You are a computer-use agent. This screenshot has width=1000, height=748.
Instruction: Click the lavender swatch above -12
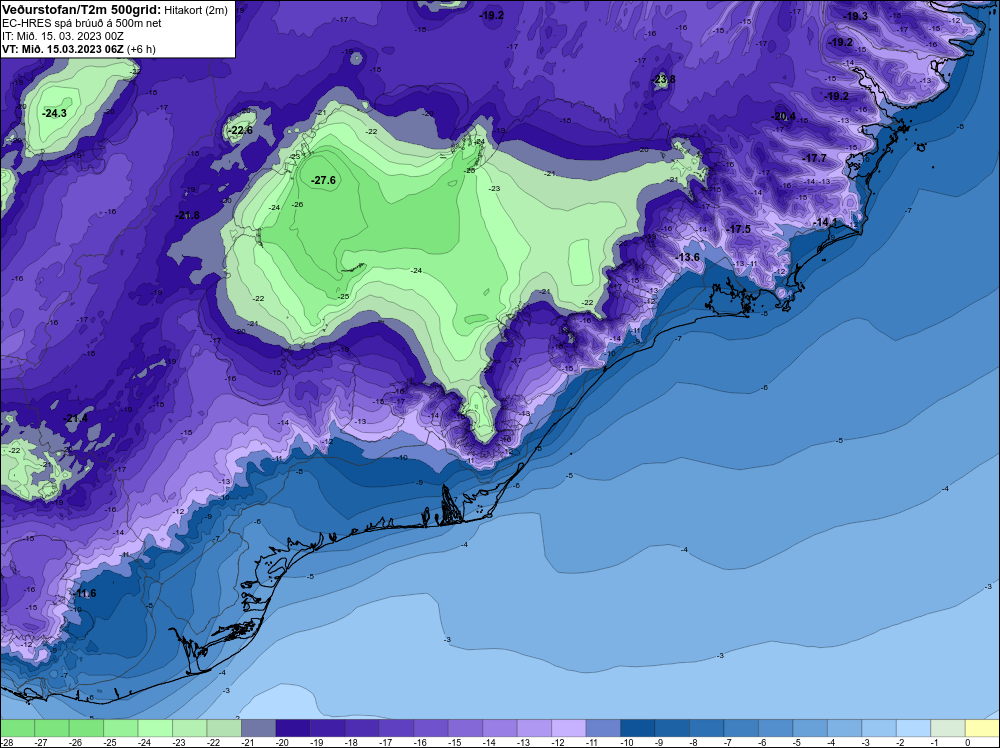point(568,728)
